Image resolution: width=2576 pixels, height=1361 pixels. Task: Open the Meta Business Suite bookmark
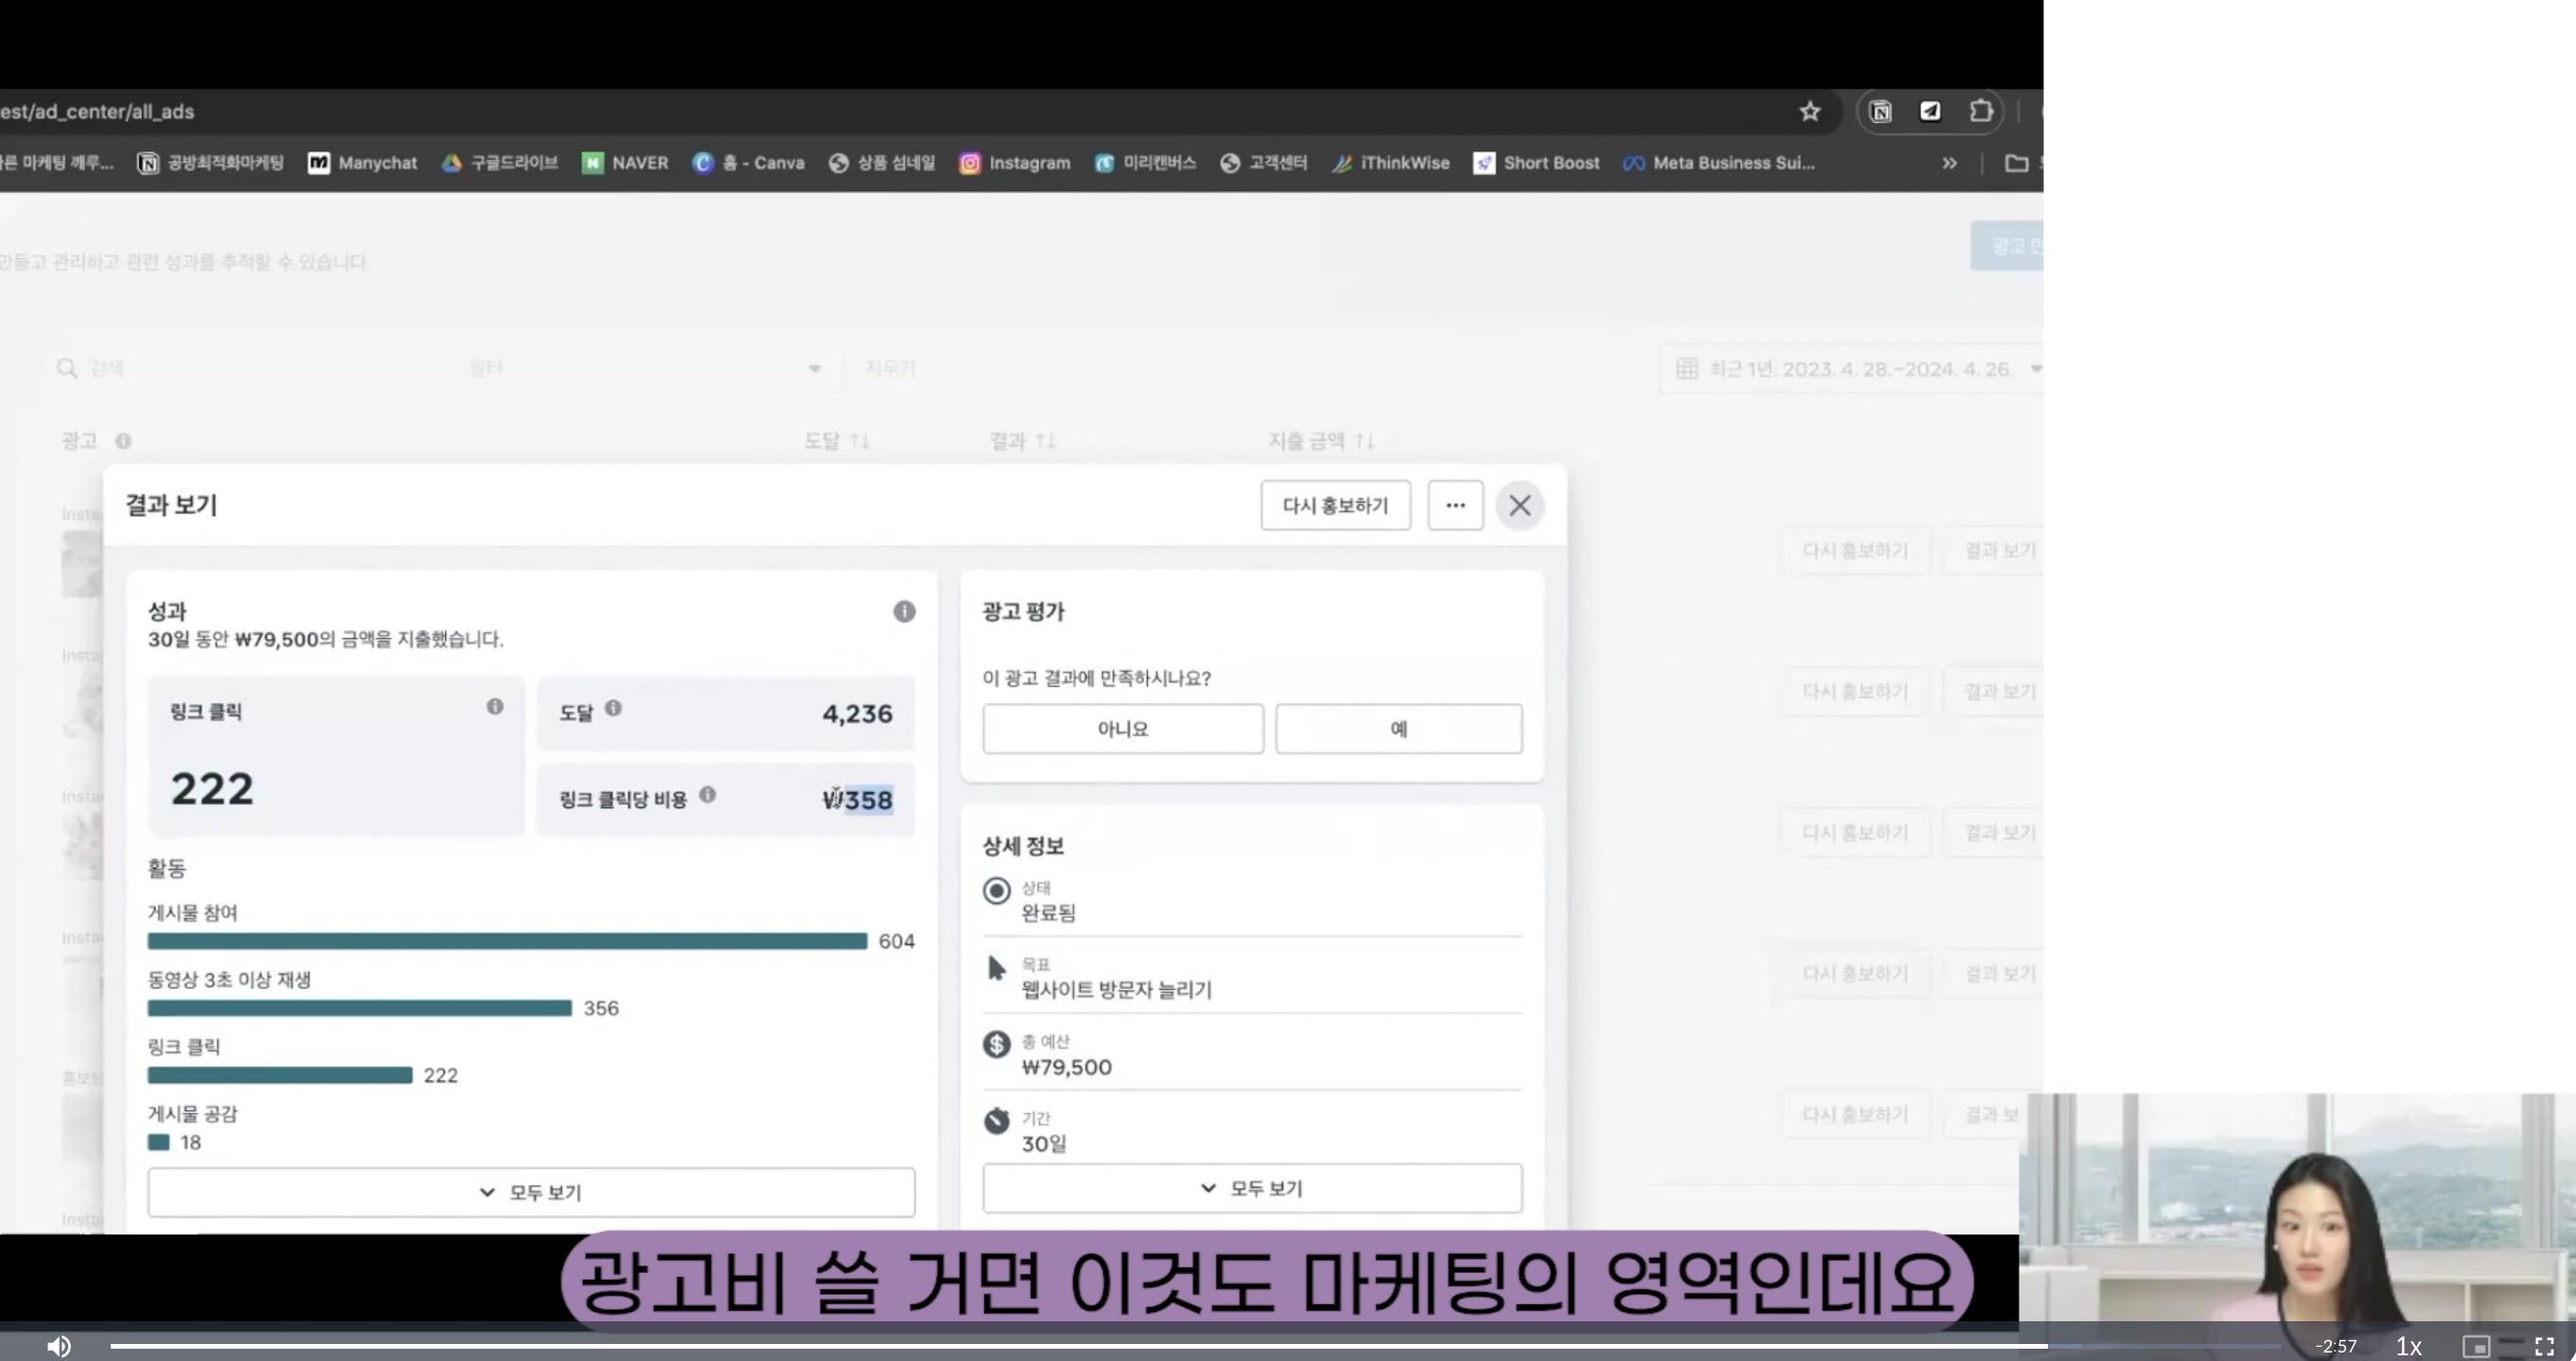(x=1719, y=163)
